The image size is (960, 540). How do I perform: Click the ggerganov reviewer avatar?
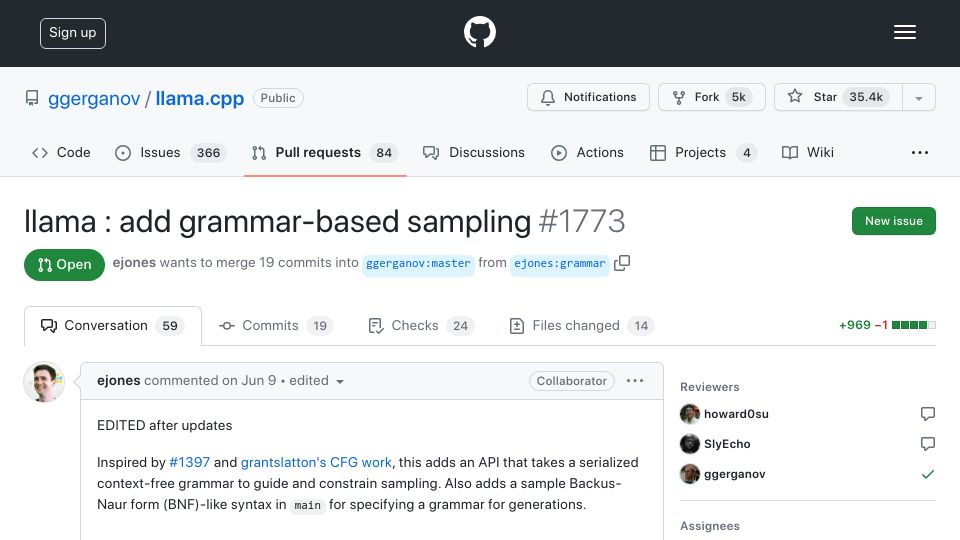690,474
